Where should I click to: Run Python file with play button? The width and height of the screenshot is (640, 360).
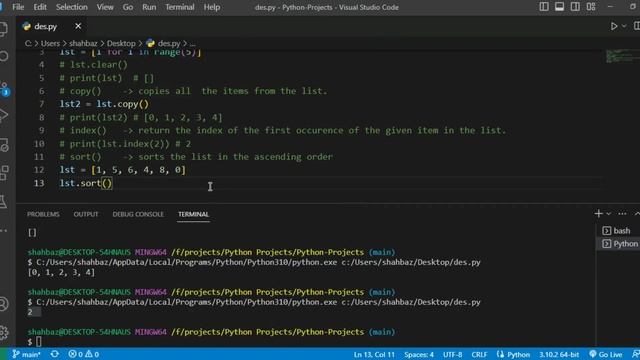coord(614,26)
